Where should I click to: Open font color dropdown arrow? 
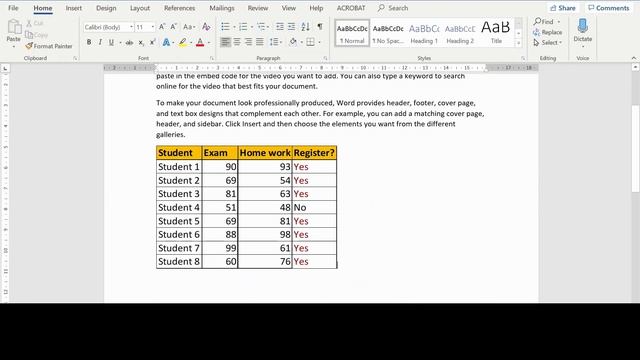tap(209, 42)
